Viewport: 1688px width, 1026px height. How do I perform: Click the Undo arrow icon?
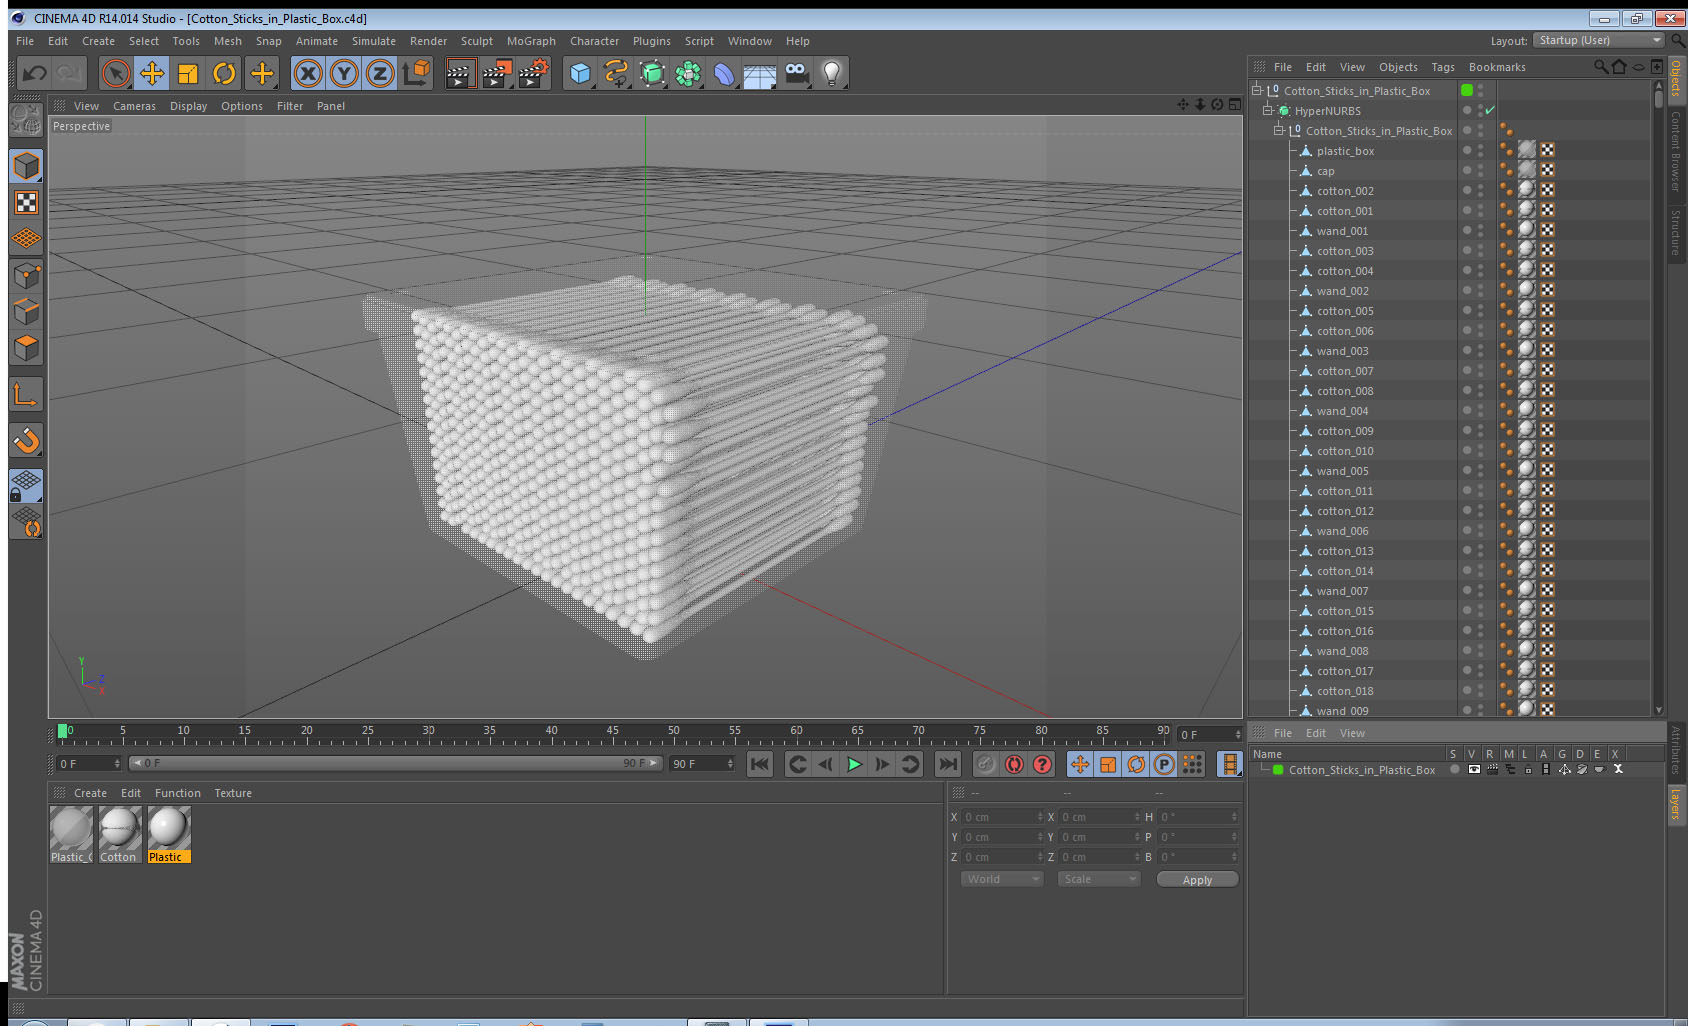coord(35,73)
